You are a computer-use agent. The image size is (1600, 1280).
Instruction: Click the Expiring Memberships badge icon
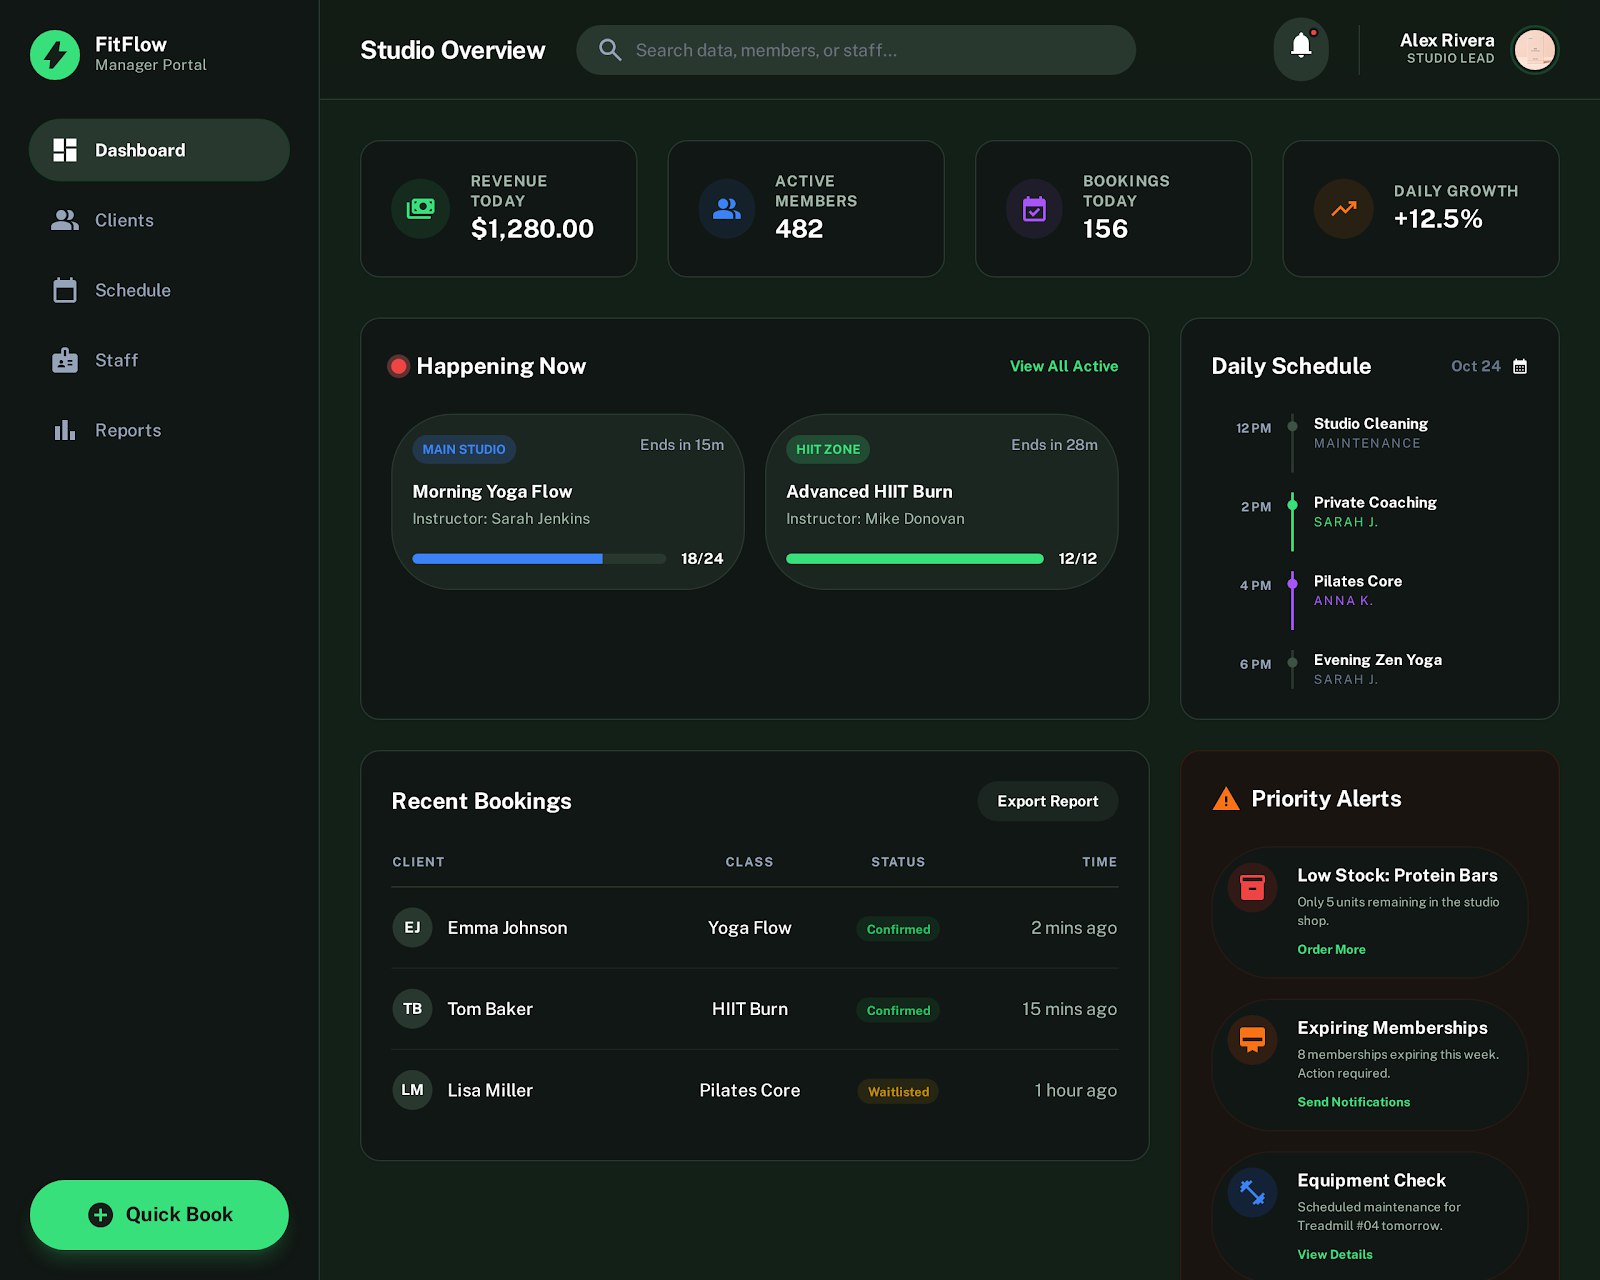pos(1252,1040)
